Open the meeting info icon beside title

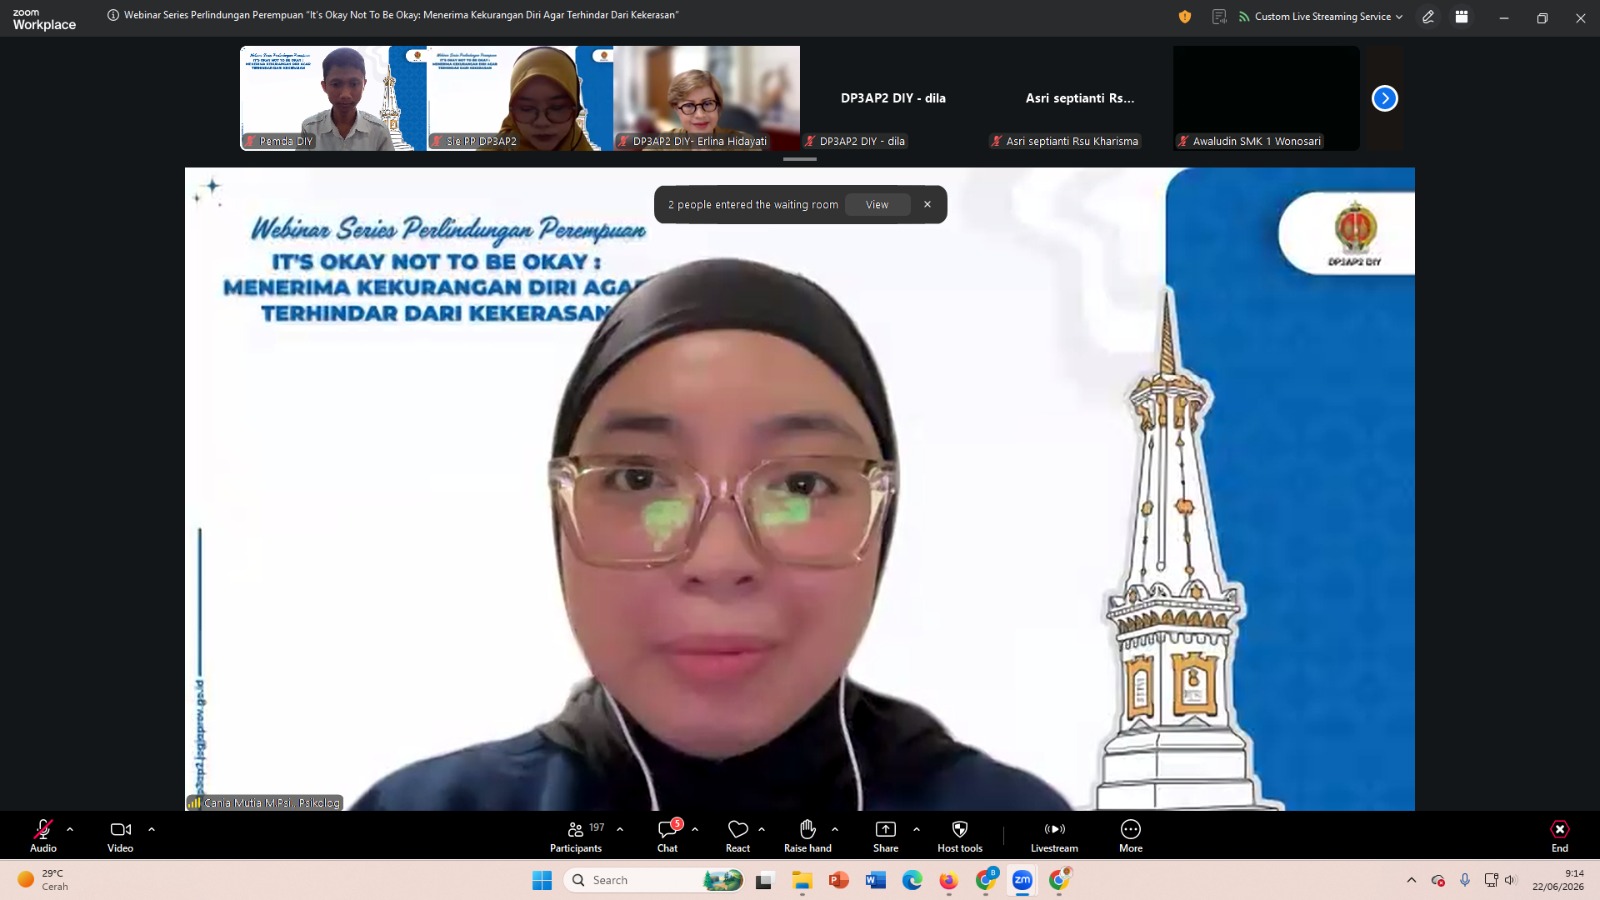(113, 15)
